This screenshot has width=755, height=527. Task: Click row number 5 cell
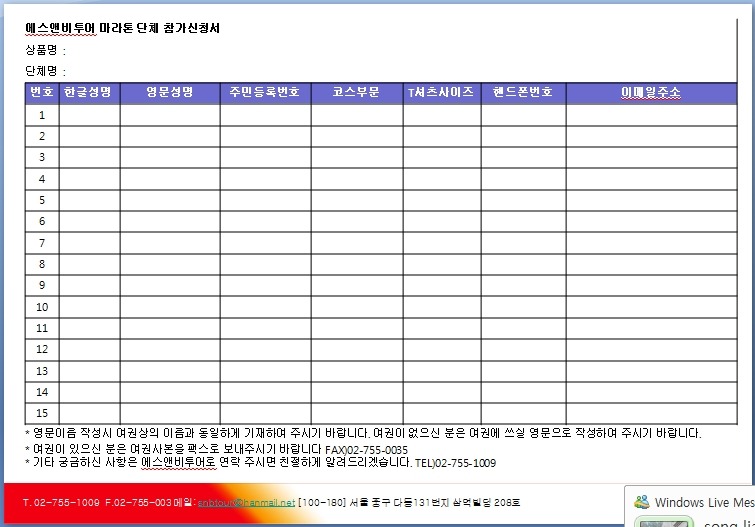pos(42,200)
